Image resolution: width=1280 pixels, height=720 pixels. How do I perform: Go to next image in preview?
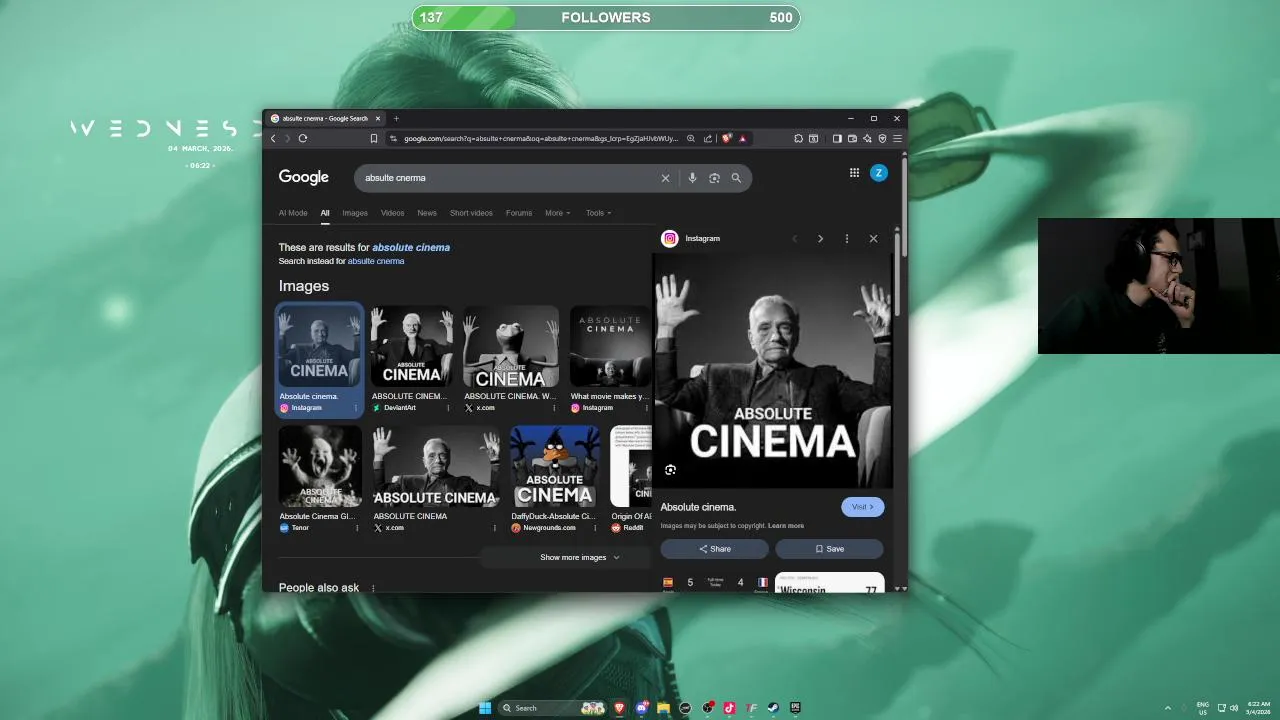(x=820, y=239)
